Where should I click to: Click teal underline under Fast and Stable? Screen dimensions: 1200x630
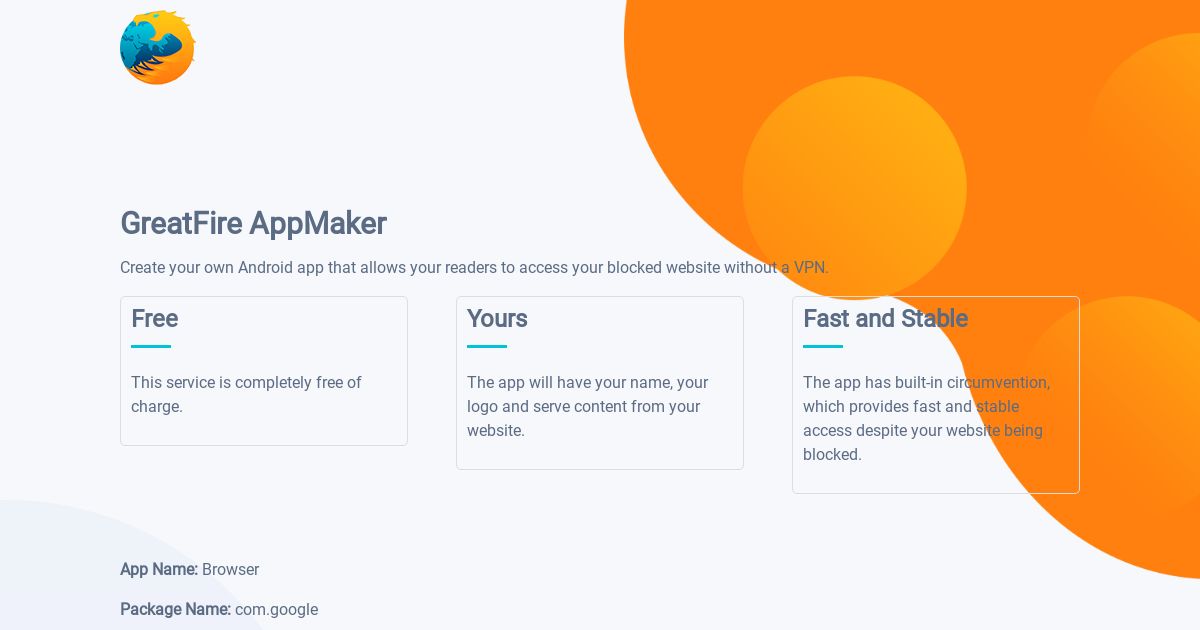(x=823, y=347)
